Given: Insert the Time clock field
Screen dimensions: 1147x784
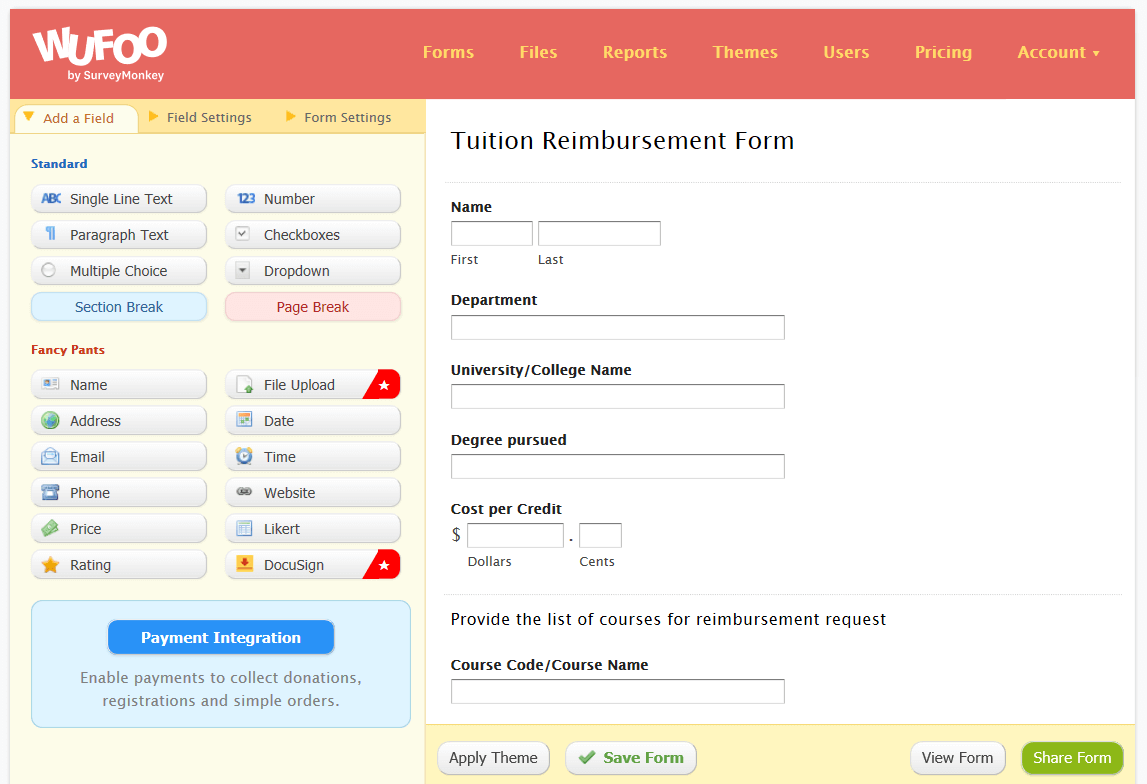Looking at the screenshot, I should 312,457.
